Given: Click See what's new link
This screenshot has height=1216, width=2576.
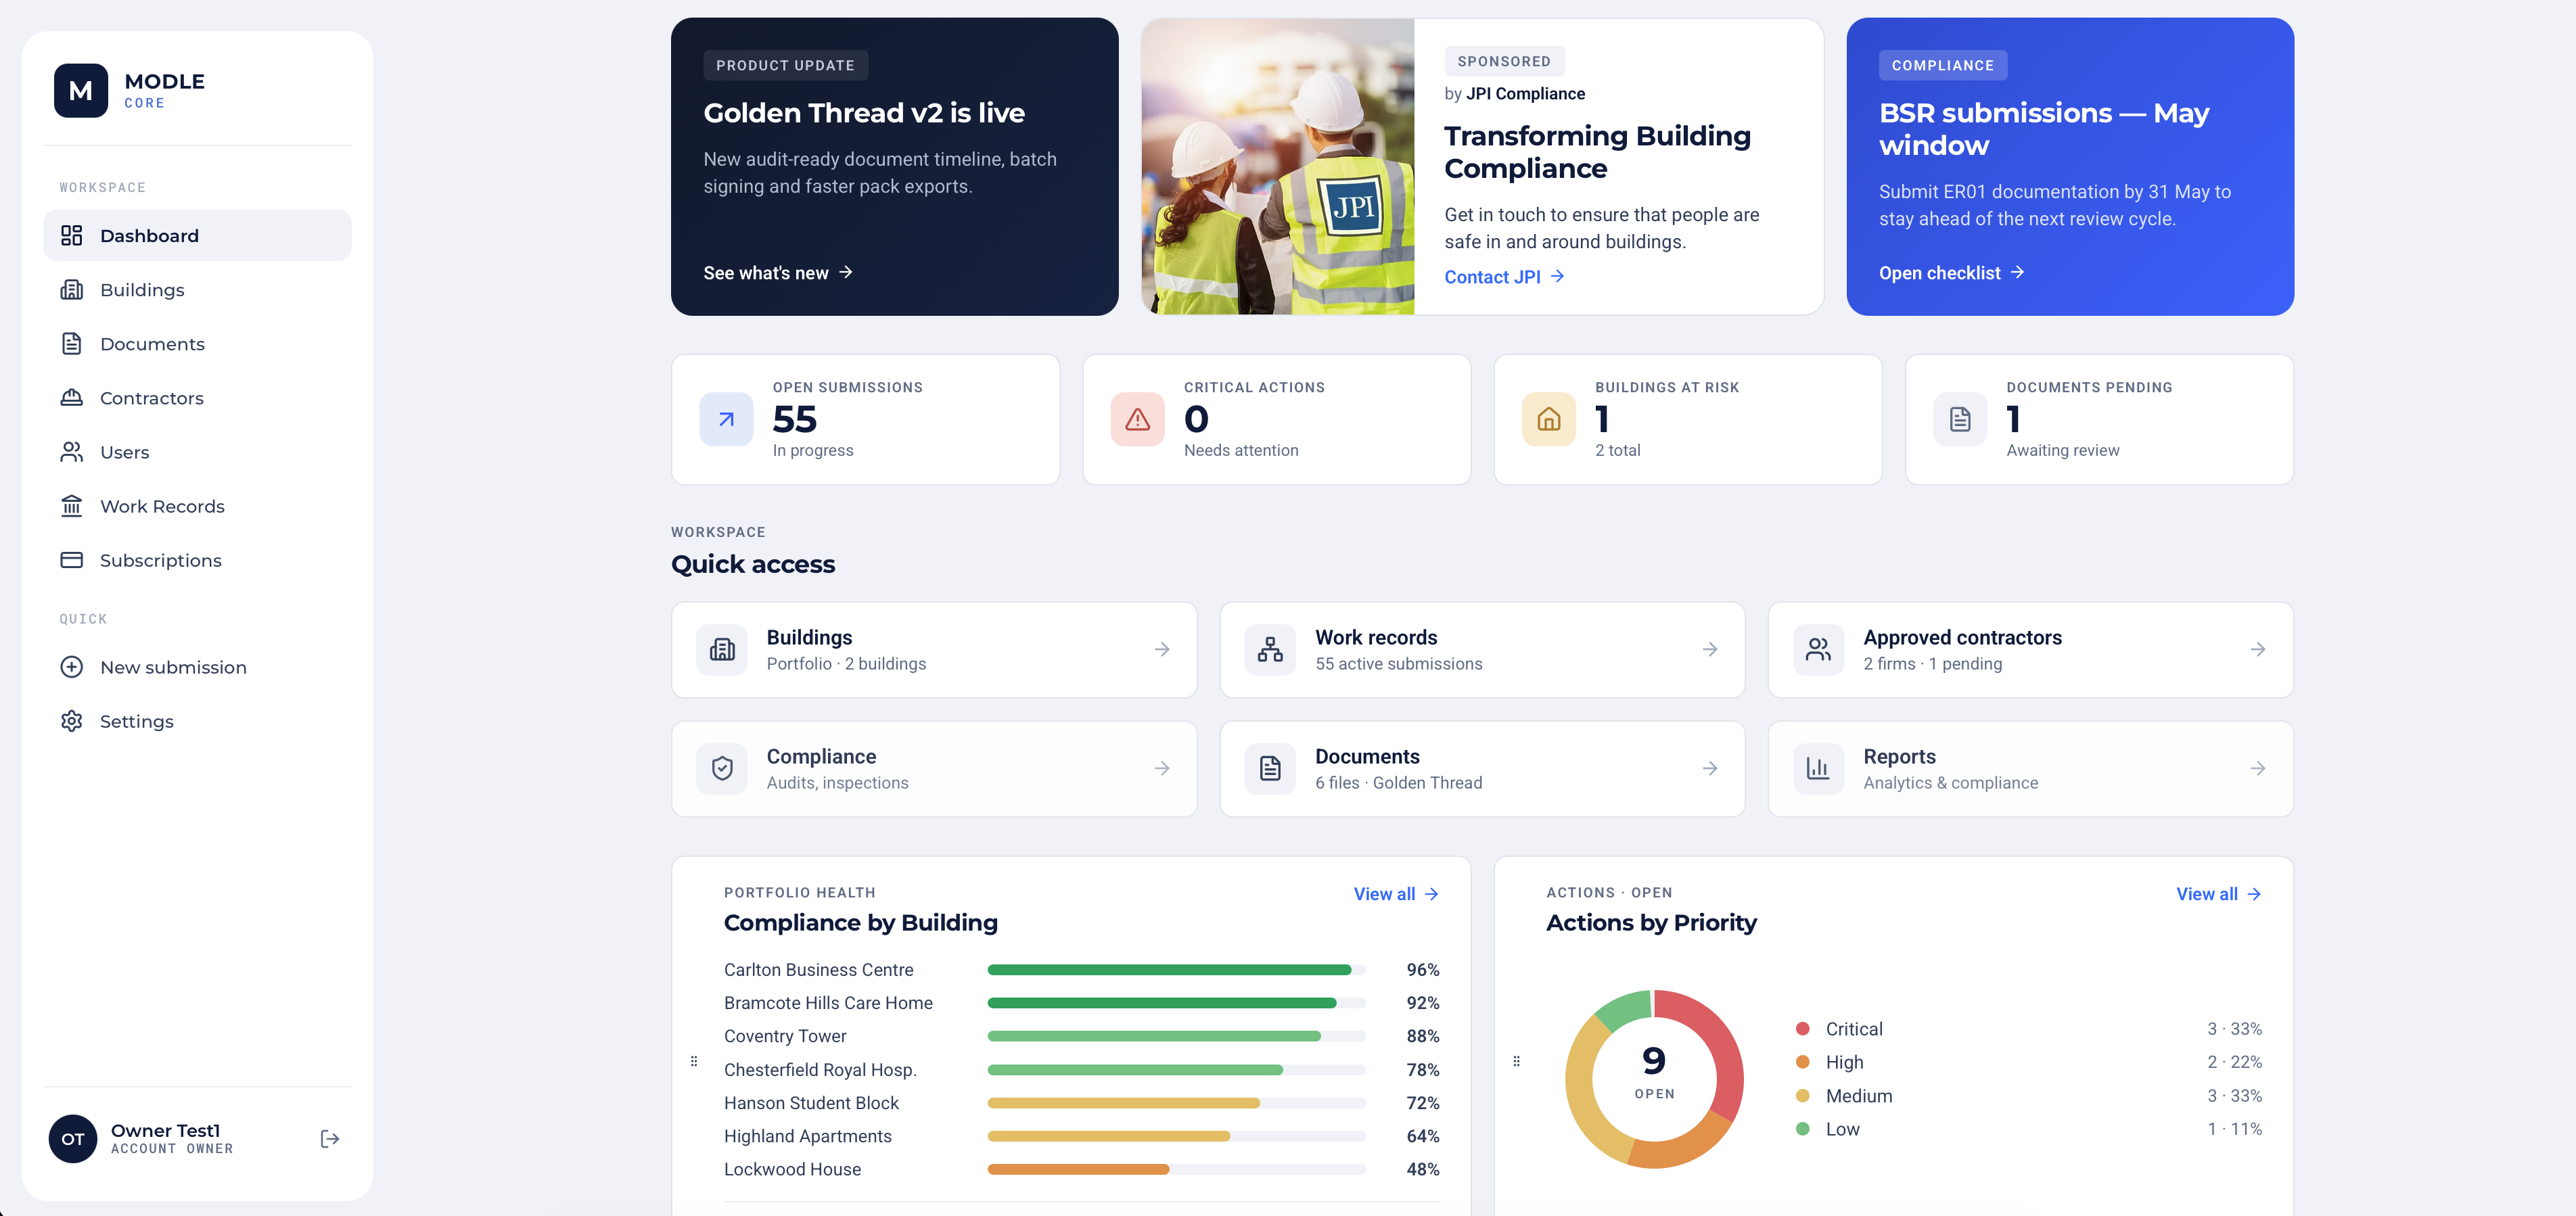Looking at the screenshot, I should click(x=778, y=273).
